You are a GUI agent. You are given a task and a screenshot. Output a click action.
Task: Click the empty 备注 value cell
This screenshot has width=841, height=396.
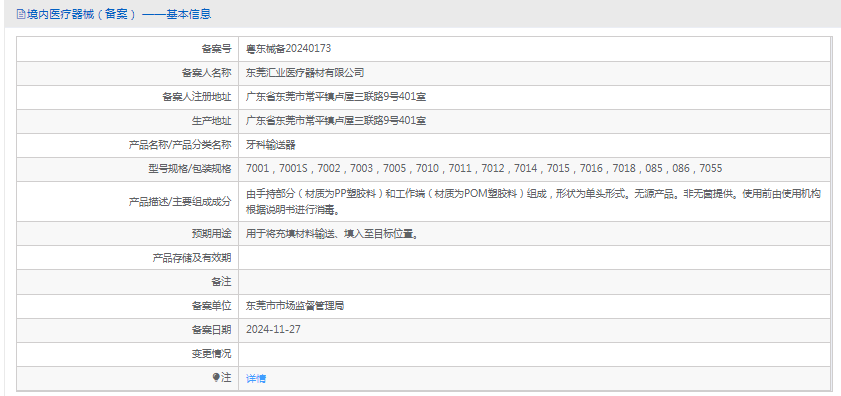pyautogui.click(x=535, y=282)
